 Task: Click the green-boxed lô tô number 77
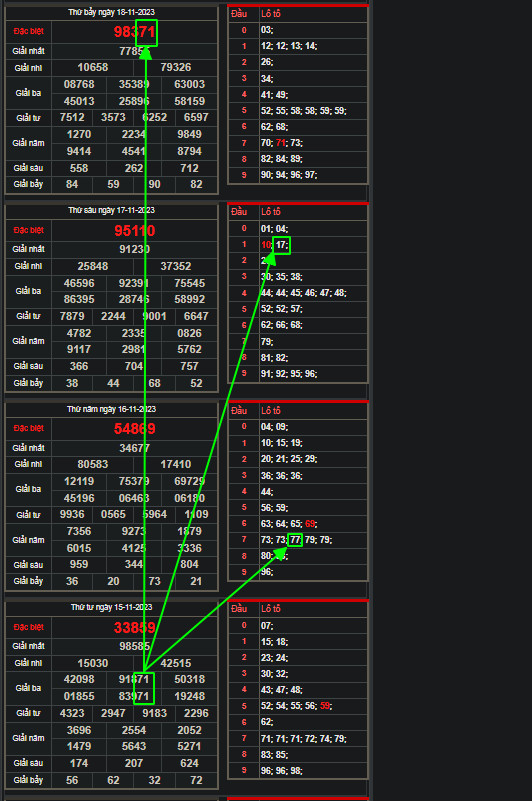pos(295,540)
